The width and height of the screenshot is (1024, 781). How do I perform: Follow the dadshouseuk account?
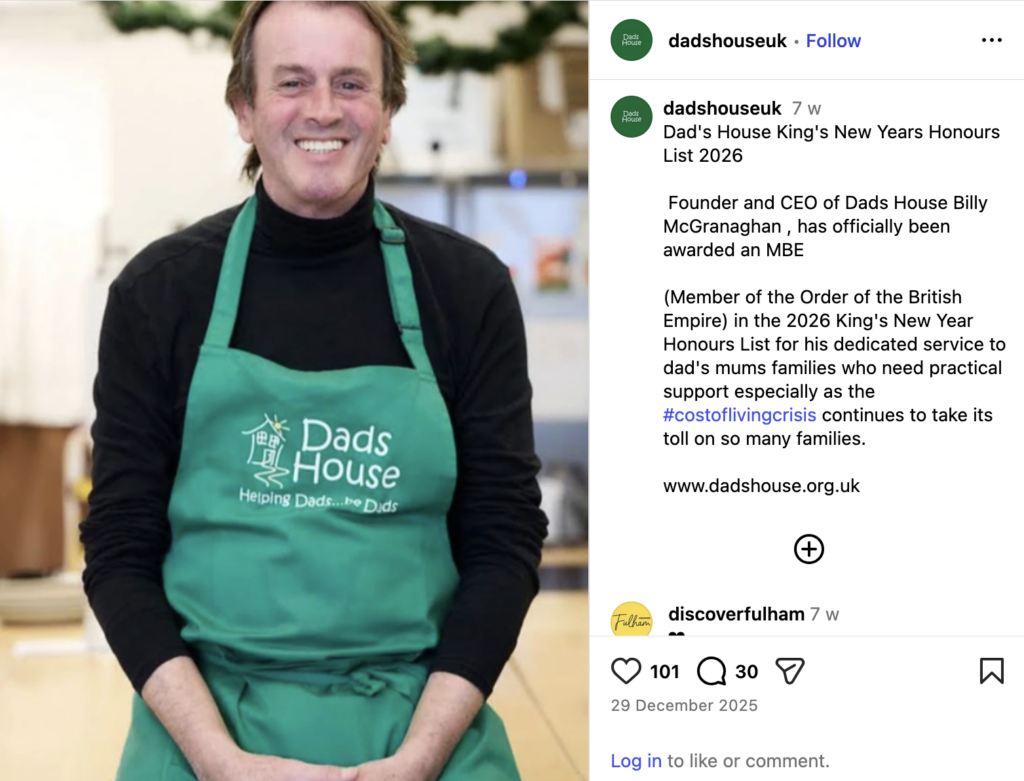pyautogui.click(x=833, y=41)
